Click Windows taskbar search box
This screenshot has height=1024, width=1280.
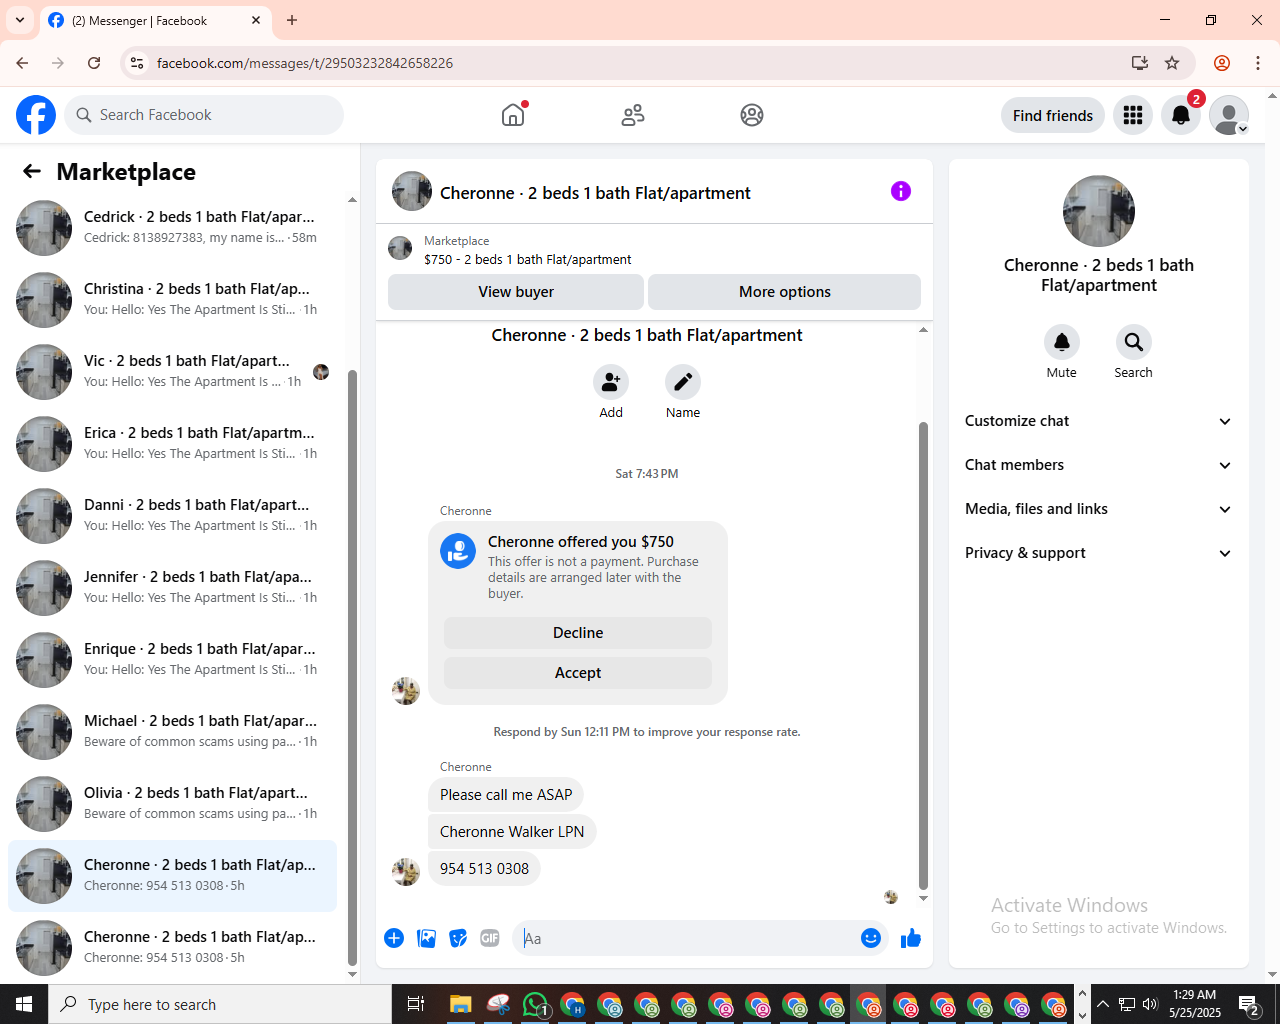(x=220, y=1004)
